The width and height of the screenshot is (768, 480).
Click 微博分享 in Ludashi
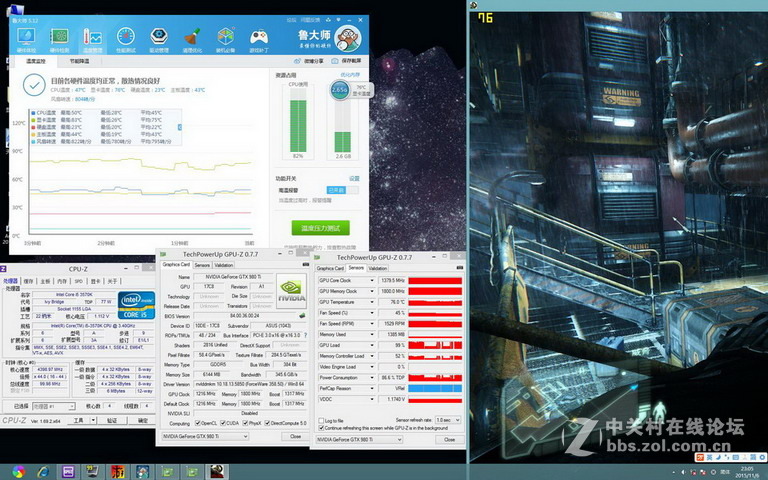point(309,61)
